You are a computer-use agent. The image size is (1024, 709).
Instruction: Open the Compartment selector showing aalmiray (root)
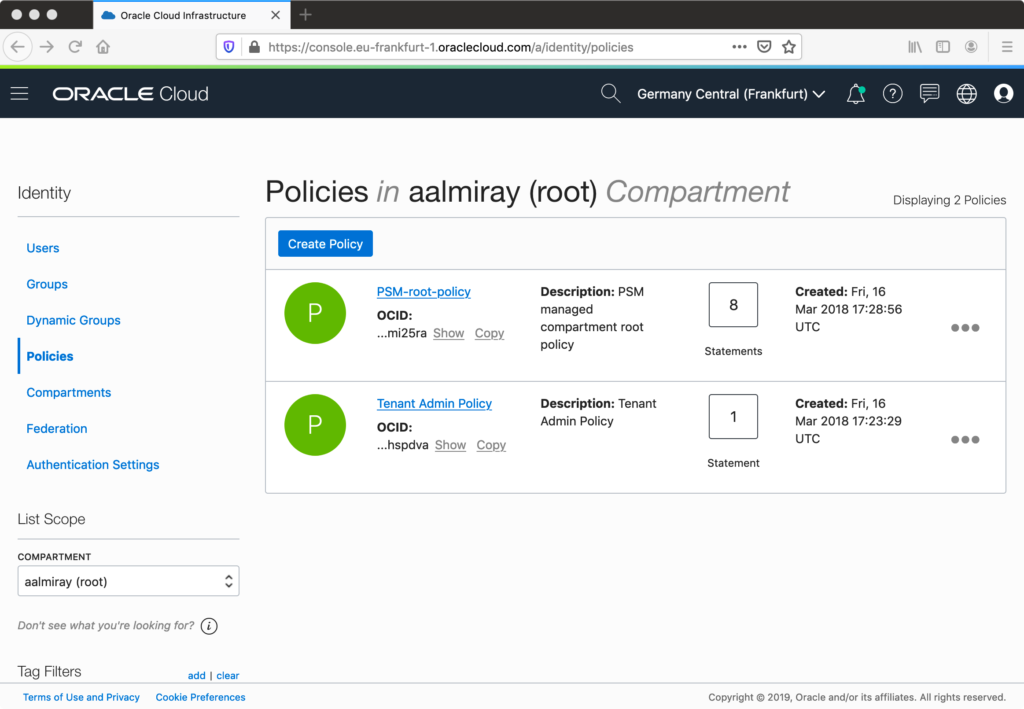click(x=128, y=580)
